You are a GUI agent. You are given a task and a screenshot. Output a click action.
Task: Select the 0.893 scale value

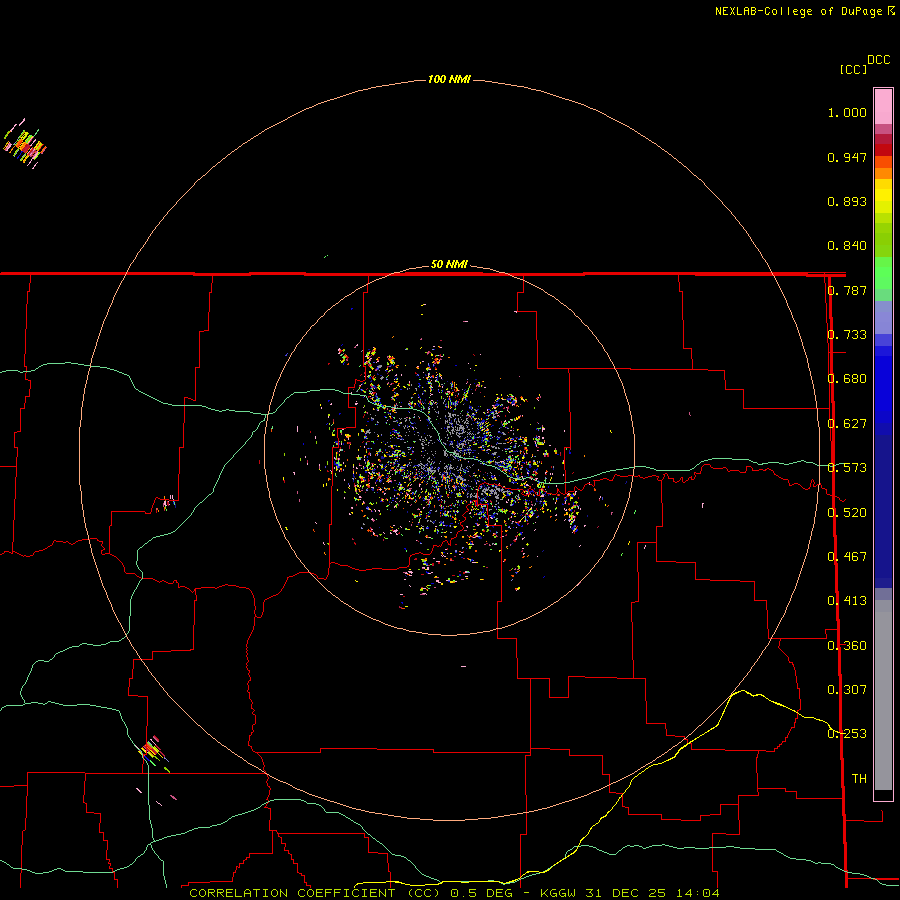point(847,201)
